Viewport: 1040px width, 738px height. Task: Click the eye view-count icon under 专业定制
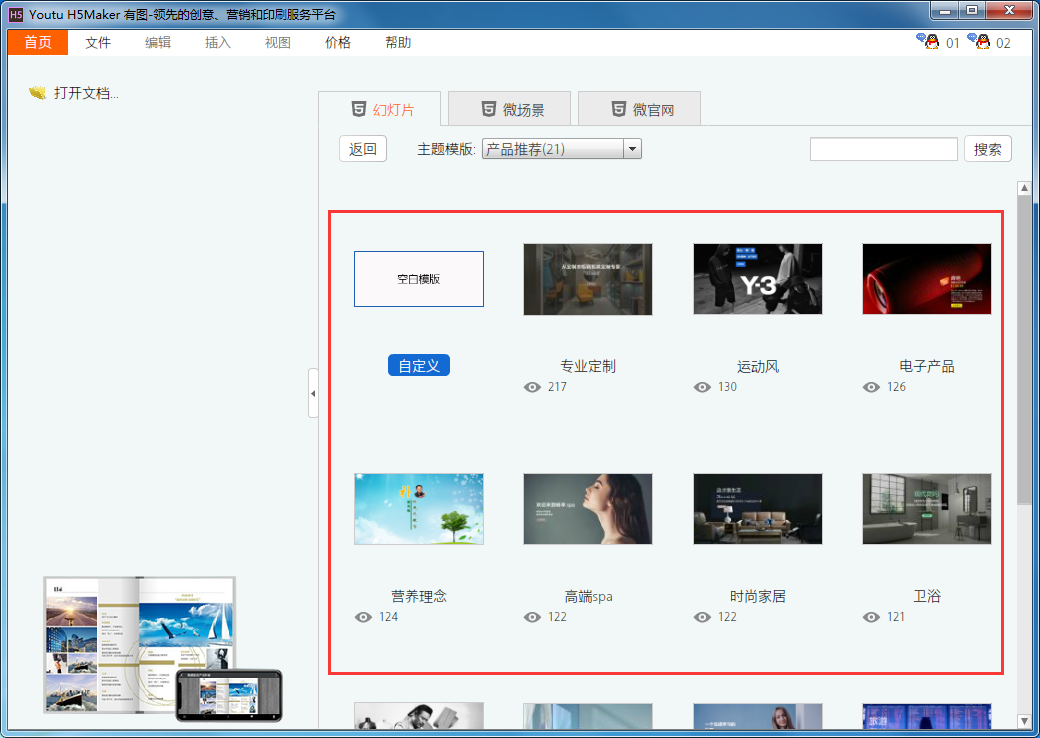532,387
